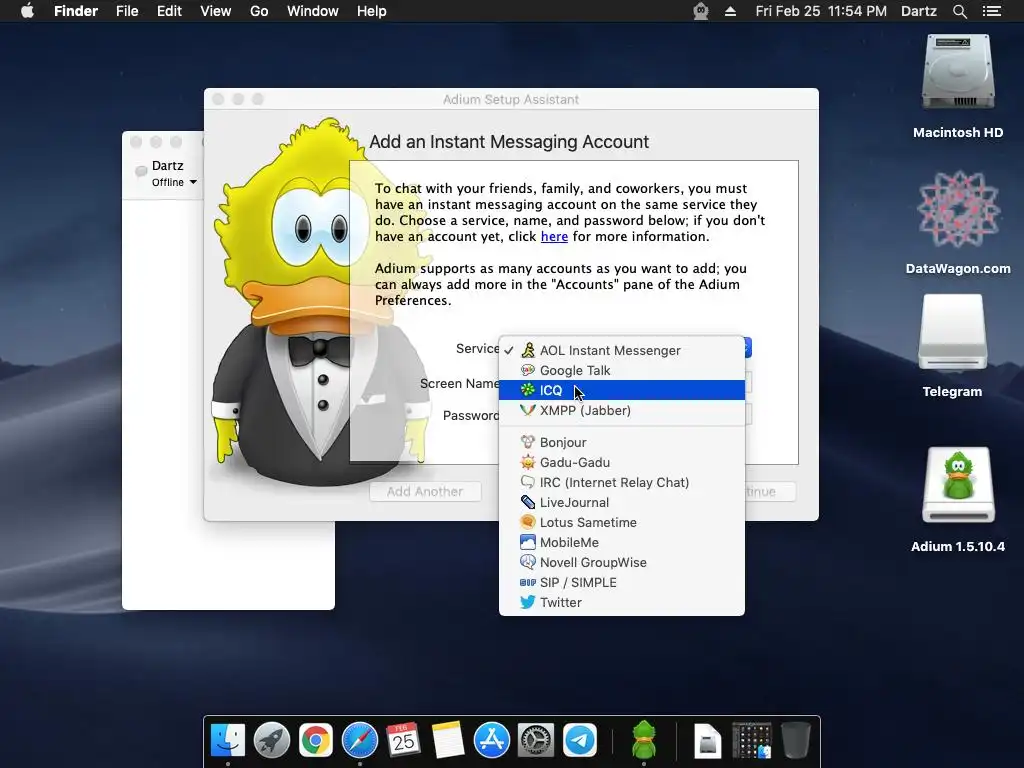Click the date and time in menu bar

coord(821,11)
